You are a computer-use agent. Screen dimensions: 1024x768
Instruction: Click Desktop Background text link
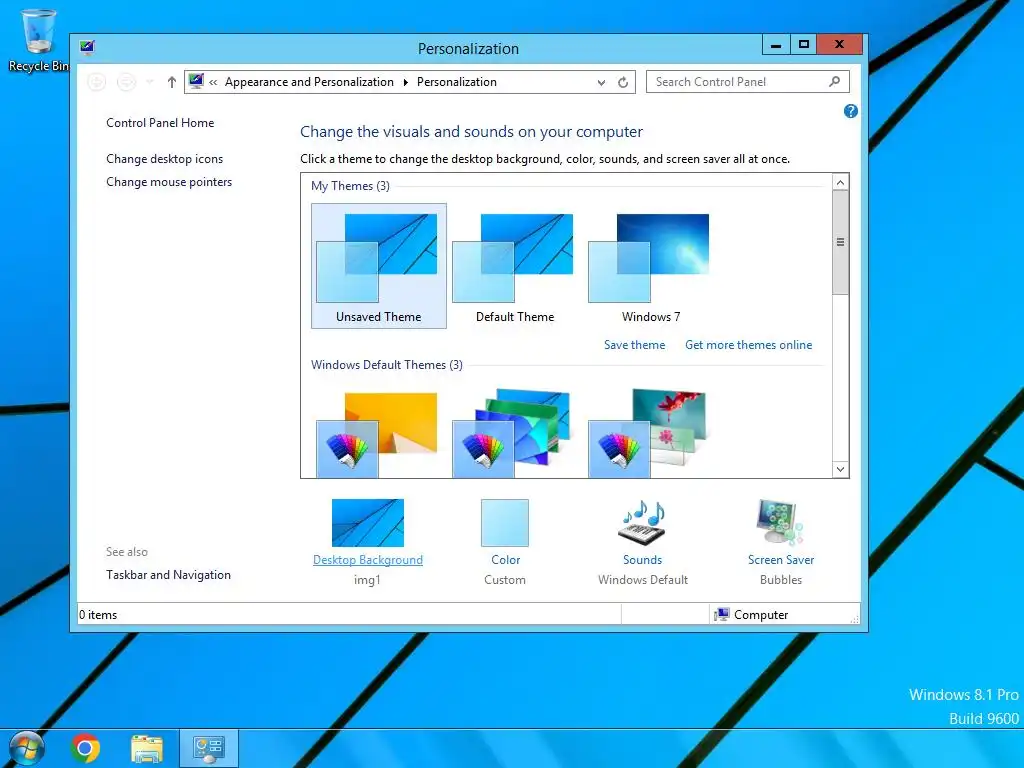coord(368,560)
